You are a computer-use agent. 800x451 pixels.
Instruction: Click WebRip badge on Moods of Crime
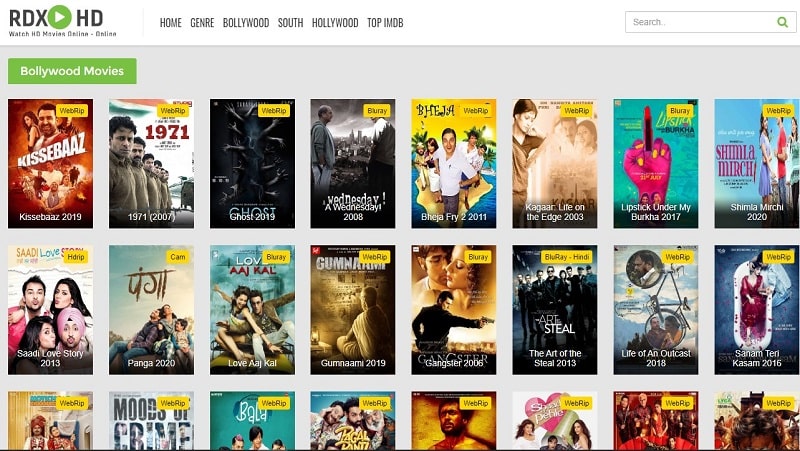pos(172,403)
